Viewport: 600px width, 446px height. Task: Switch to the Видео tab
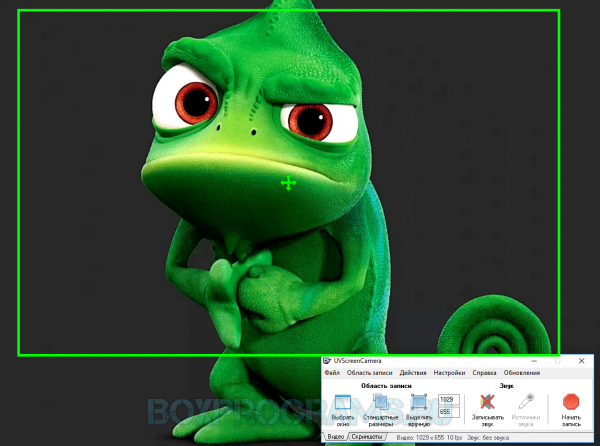pyautogui.click(x=335, y=437)
